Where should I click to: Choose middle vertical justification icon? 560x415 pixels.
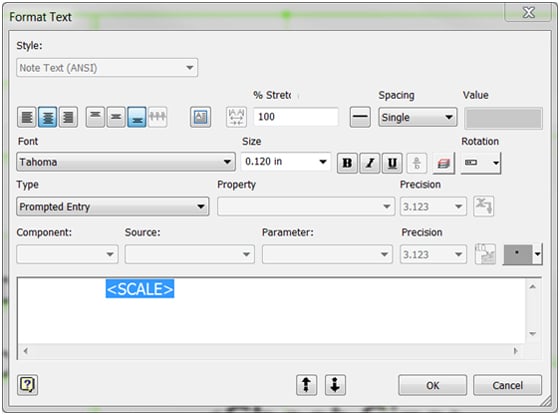click(x=116, y=117)
